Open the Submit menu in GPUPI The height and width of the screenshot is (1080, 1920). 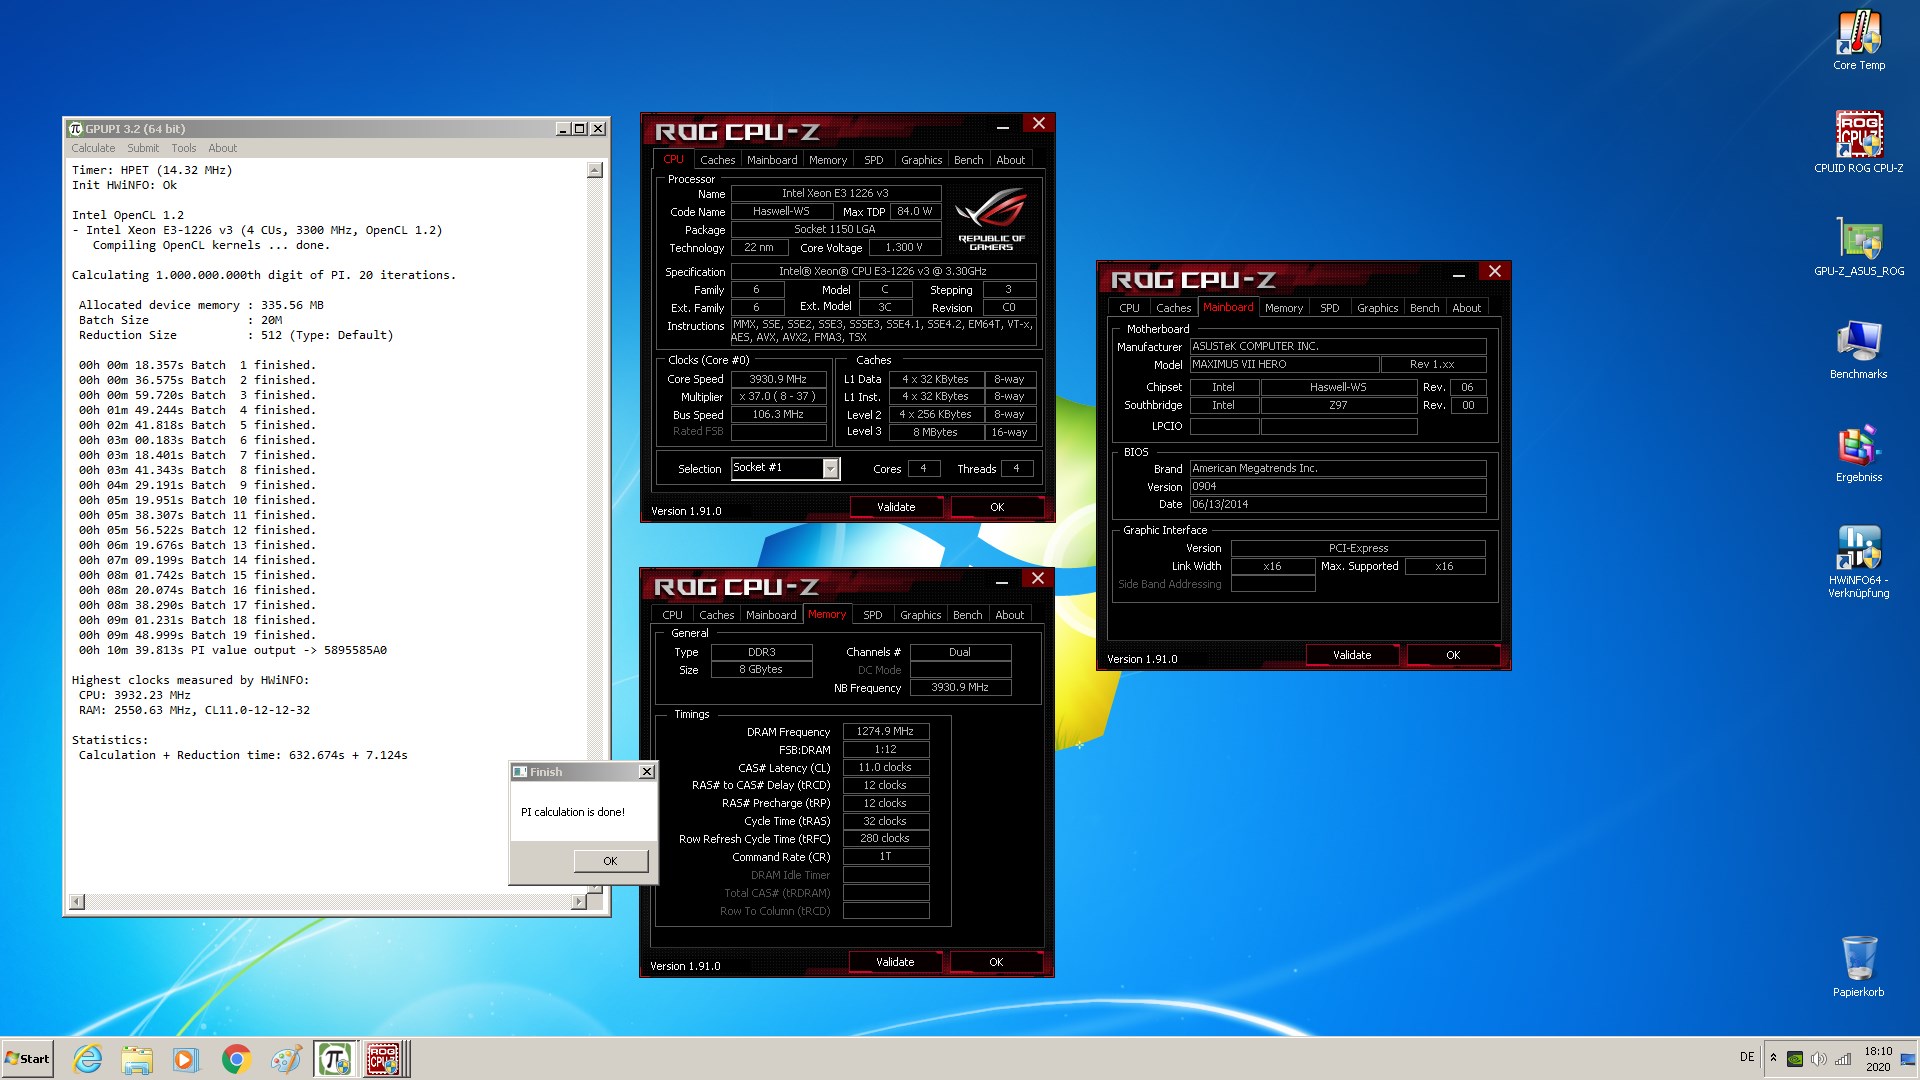point(143,148)
